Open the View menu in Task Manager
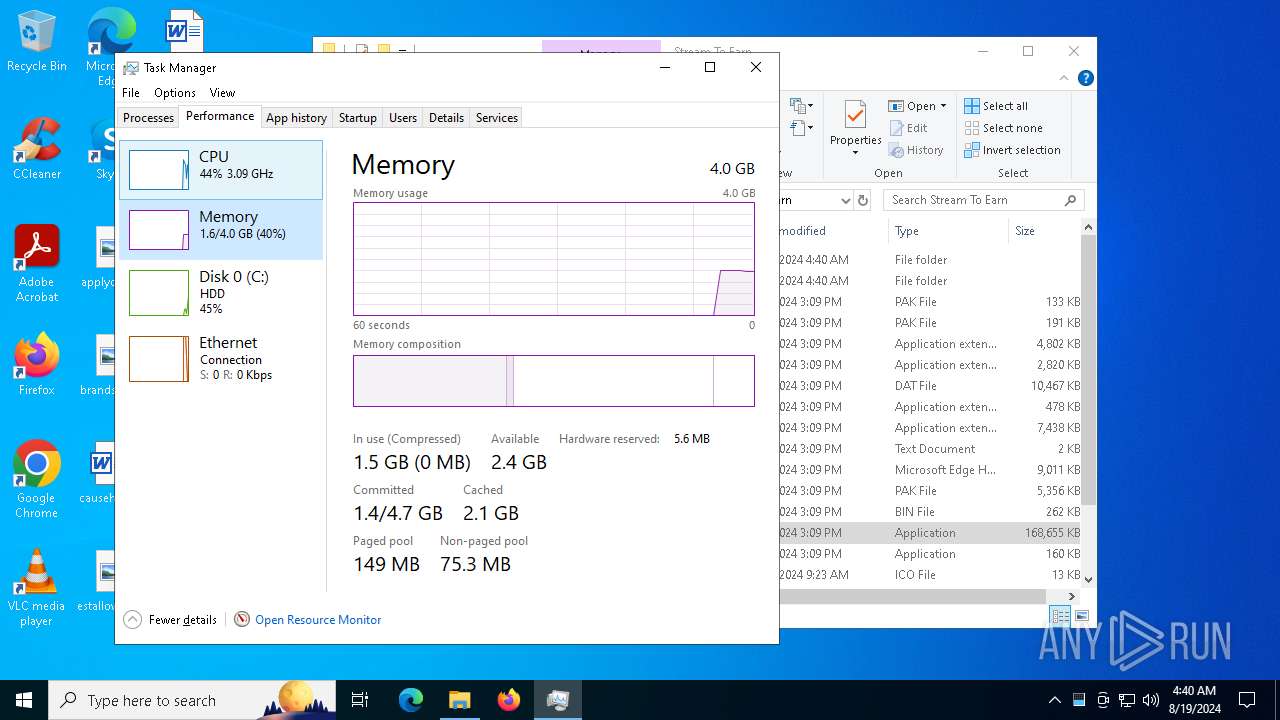Screen dimensions: 1280x720 coord(222,93)
